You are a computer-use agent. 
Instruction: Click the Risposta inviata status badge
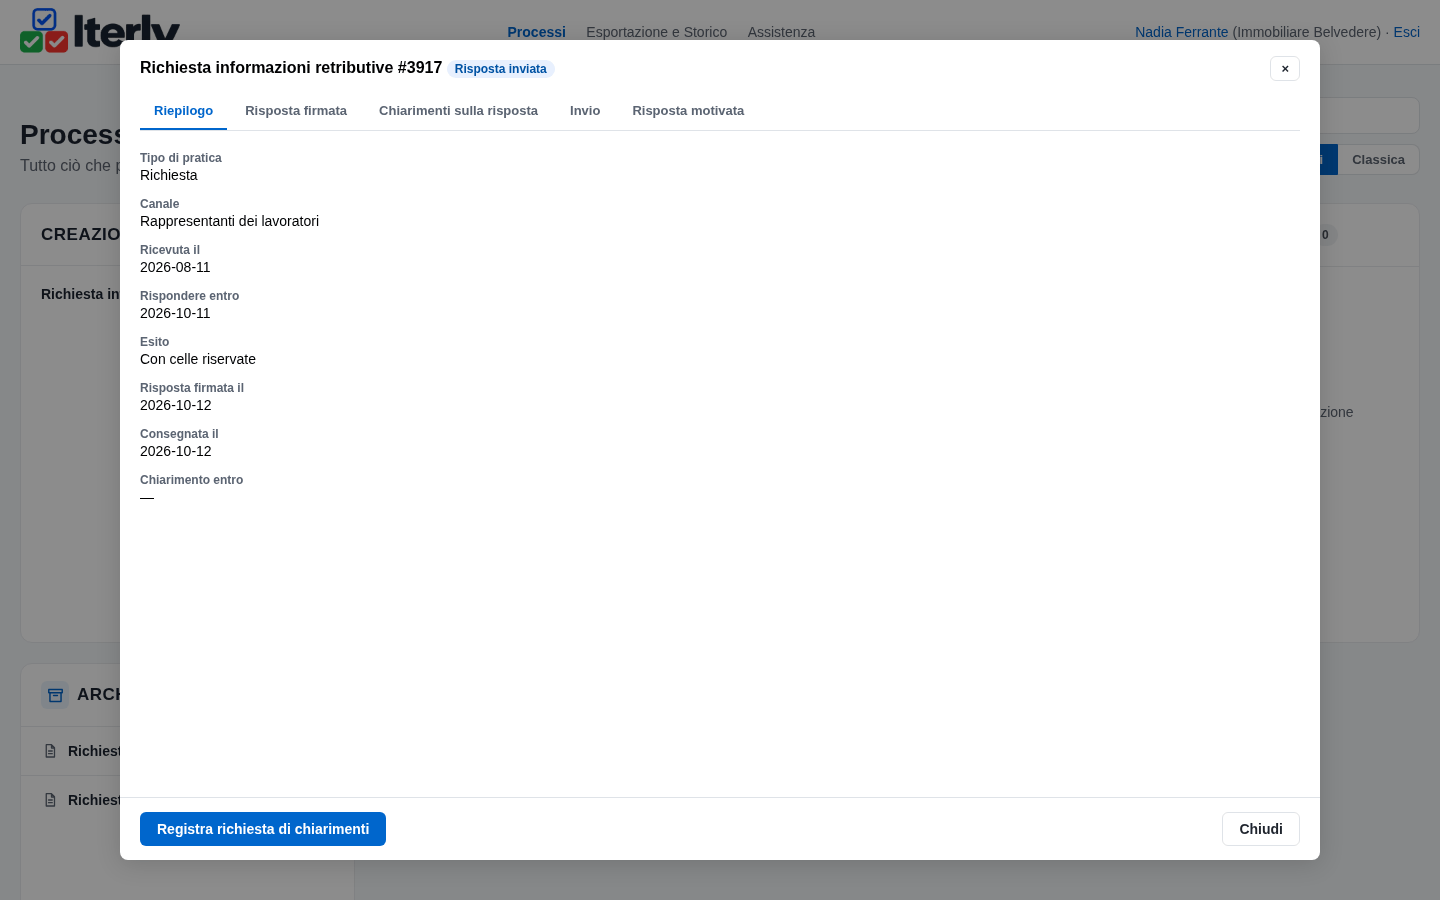tap(500, 69)
